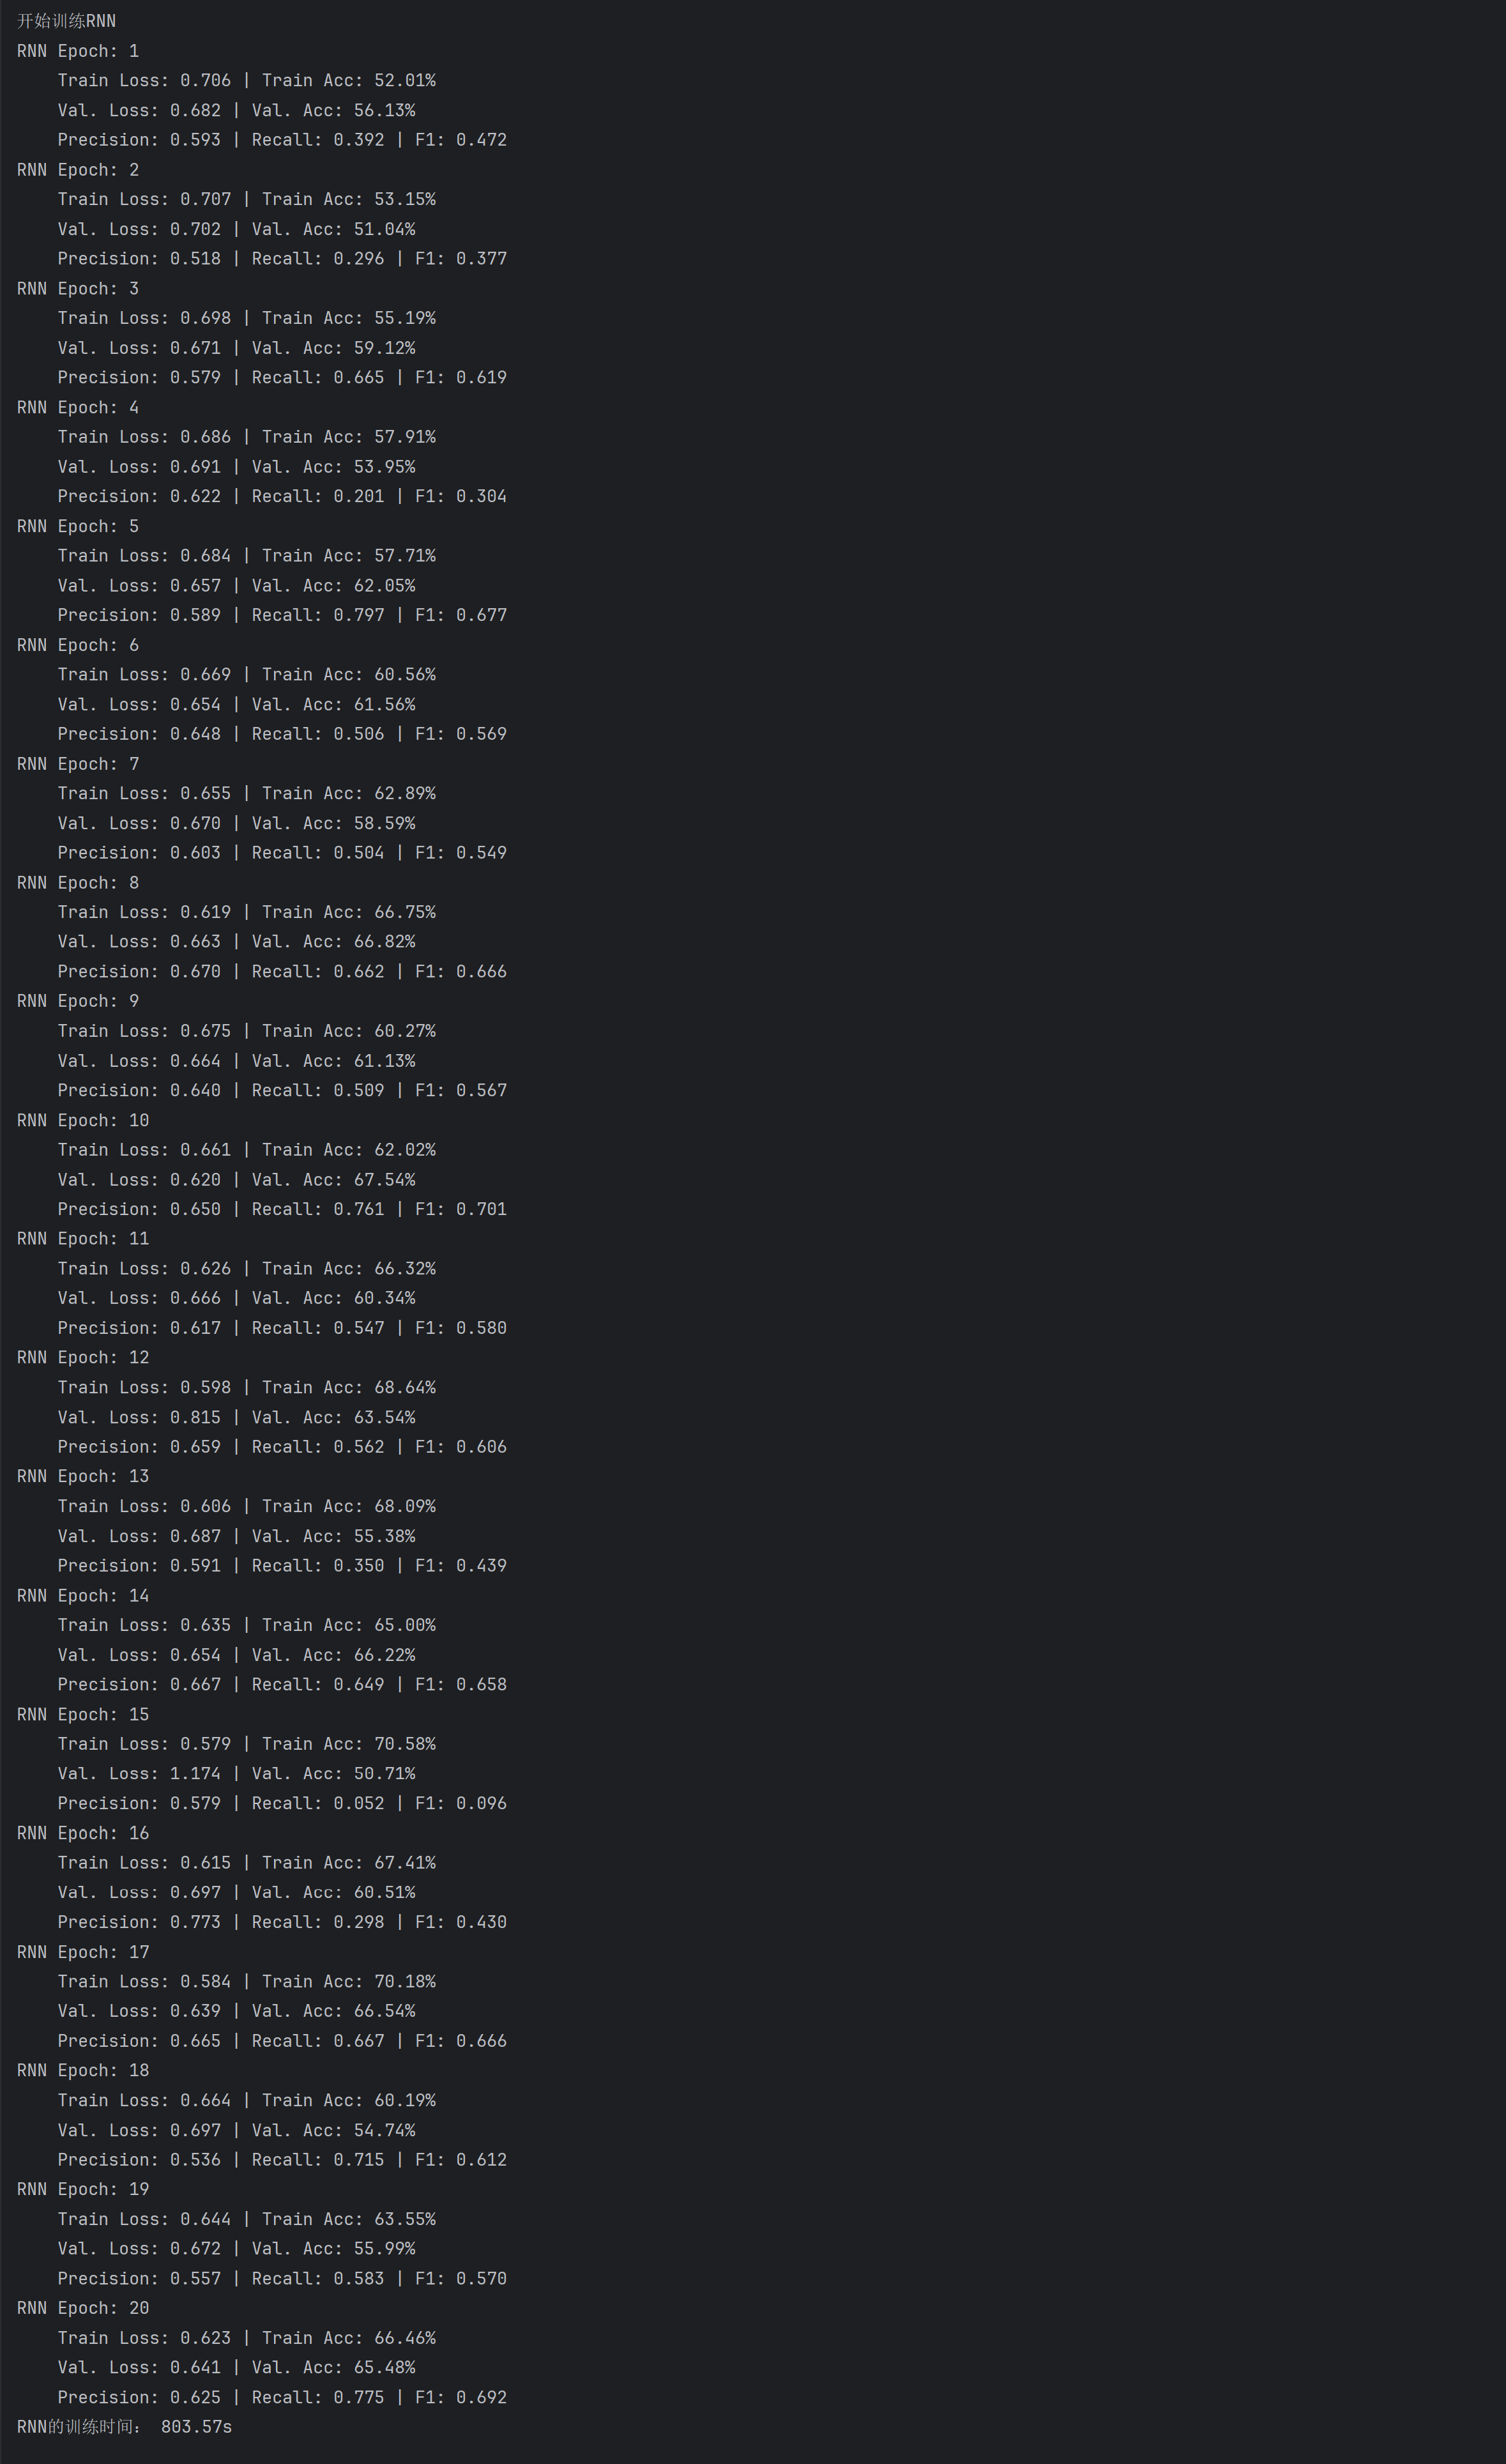The height and width of the screenshot is (2464, 1506).
Task: Click the F1 value 0.692
Action: pyautogui.click(x=481, y=2397)
